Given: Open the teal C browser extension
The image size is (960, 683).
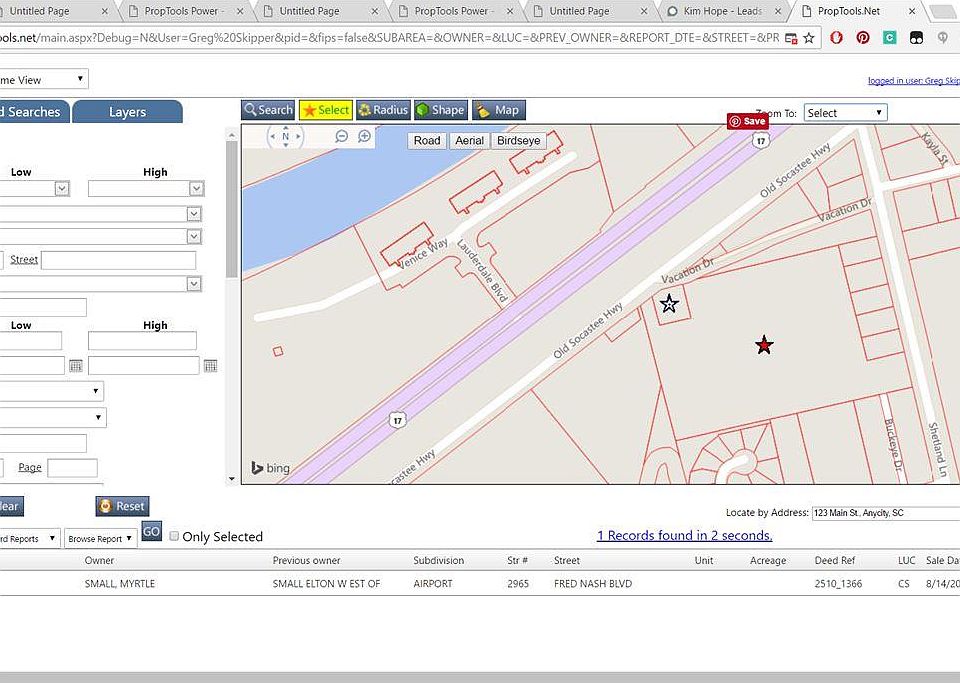Looking at the screenshot, I should click(890, 38).
